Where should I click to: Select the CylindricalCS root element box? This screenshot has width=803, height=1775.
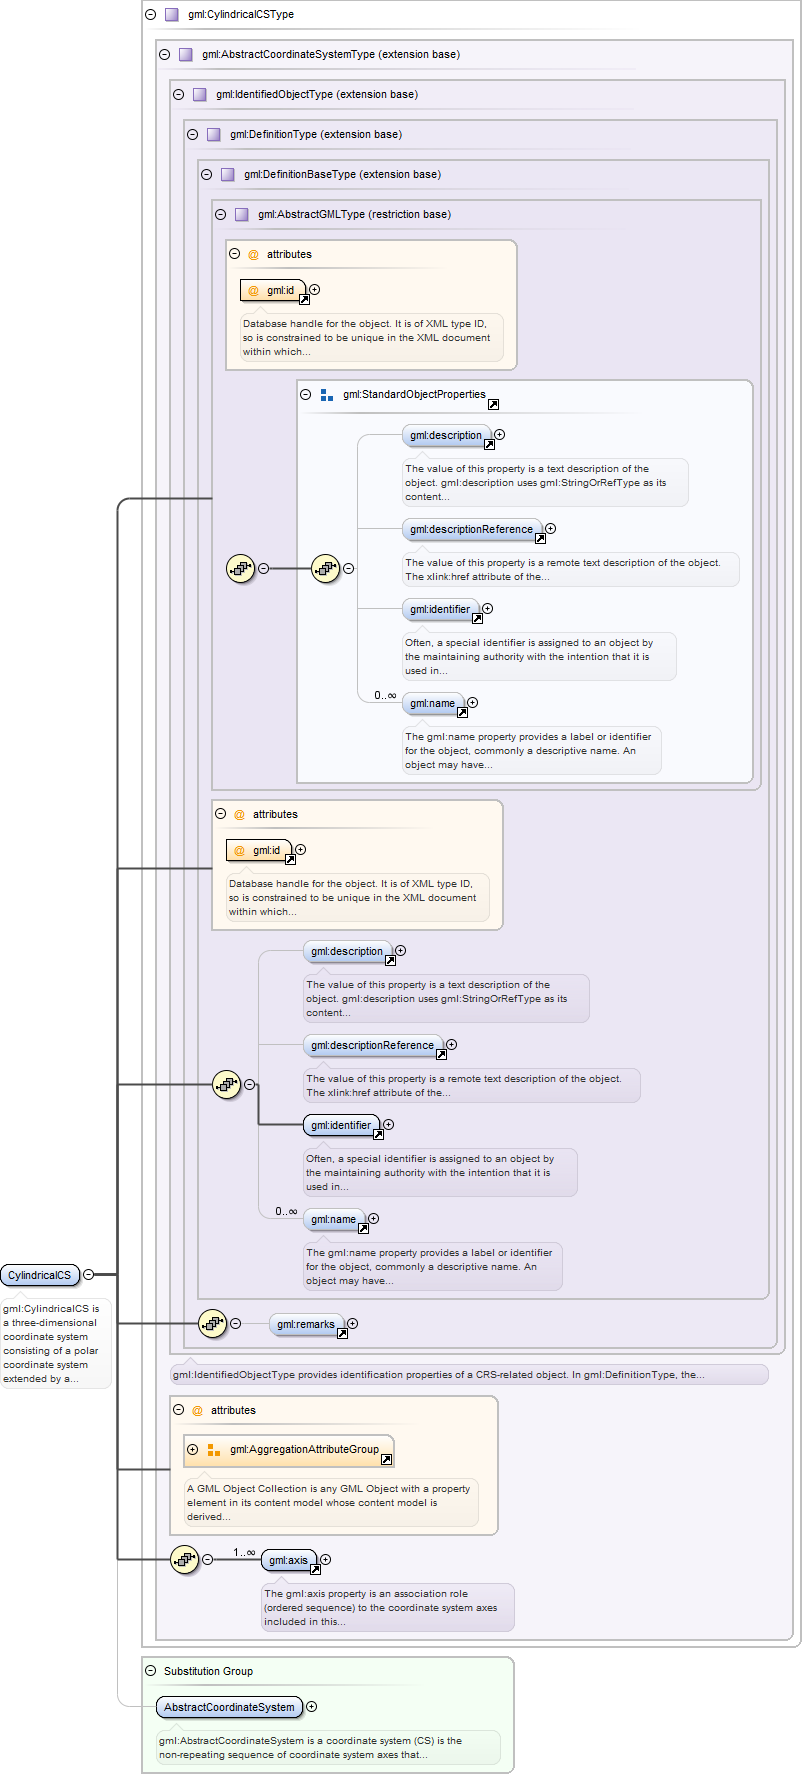(40, 1275)
